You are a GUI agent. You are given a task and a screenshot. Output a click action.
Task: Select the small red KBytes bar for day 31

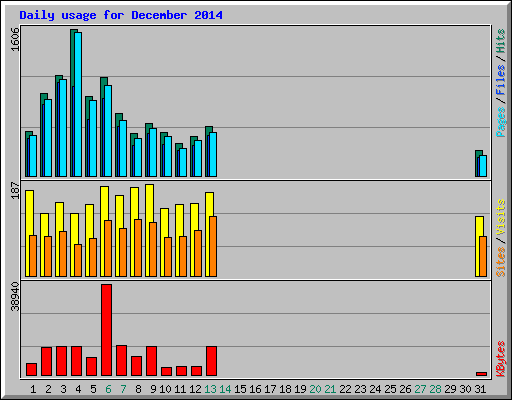coord(482,374)
